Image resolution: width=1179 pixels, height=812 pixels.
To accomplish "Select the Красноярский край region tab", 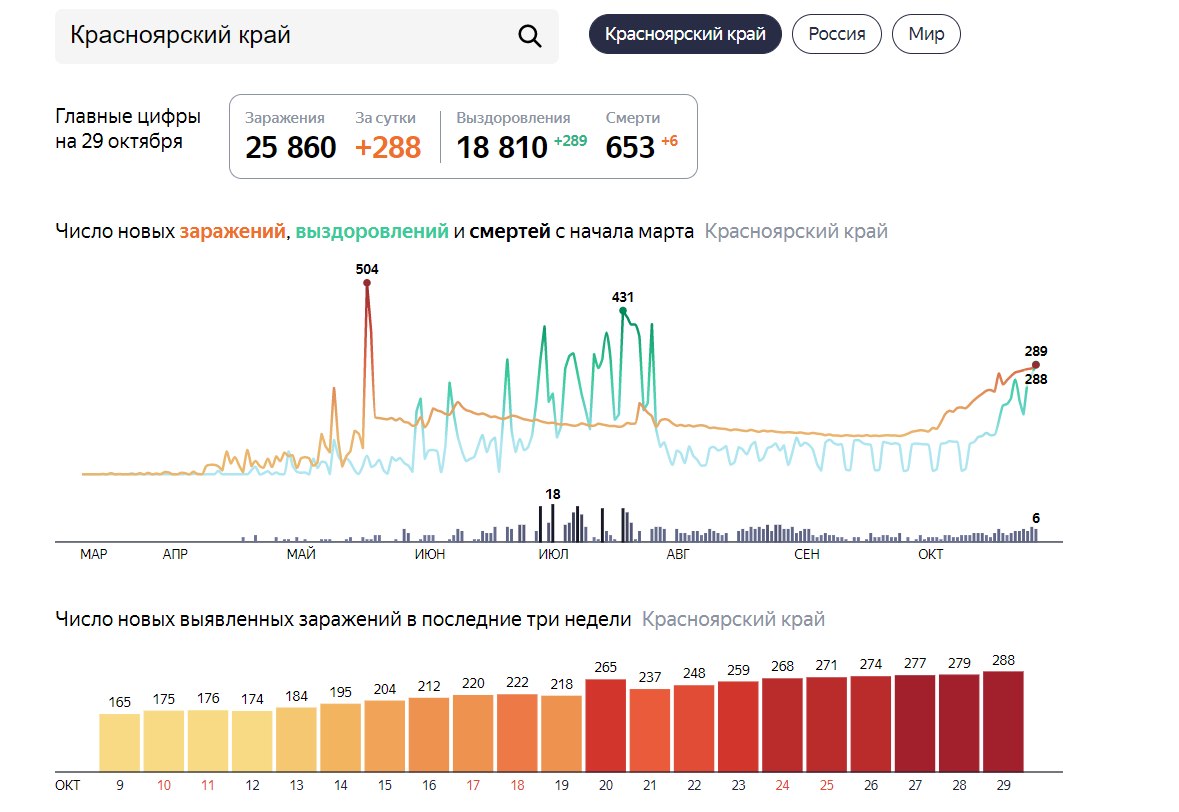I will [685, 34].
